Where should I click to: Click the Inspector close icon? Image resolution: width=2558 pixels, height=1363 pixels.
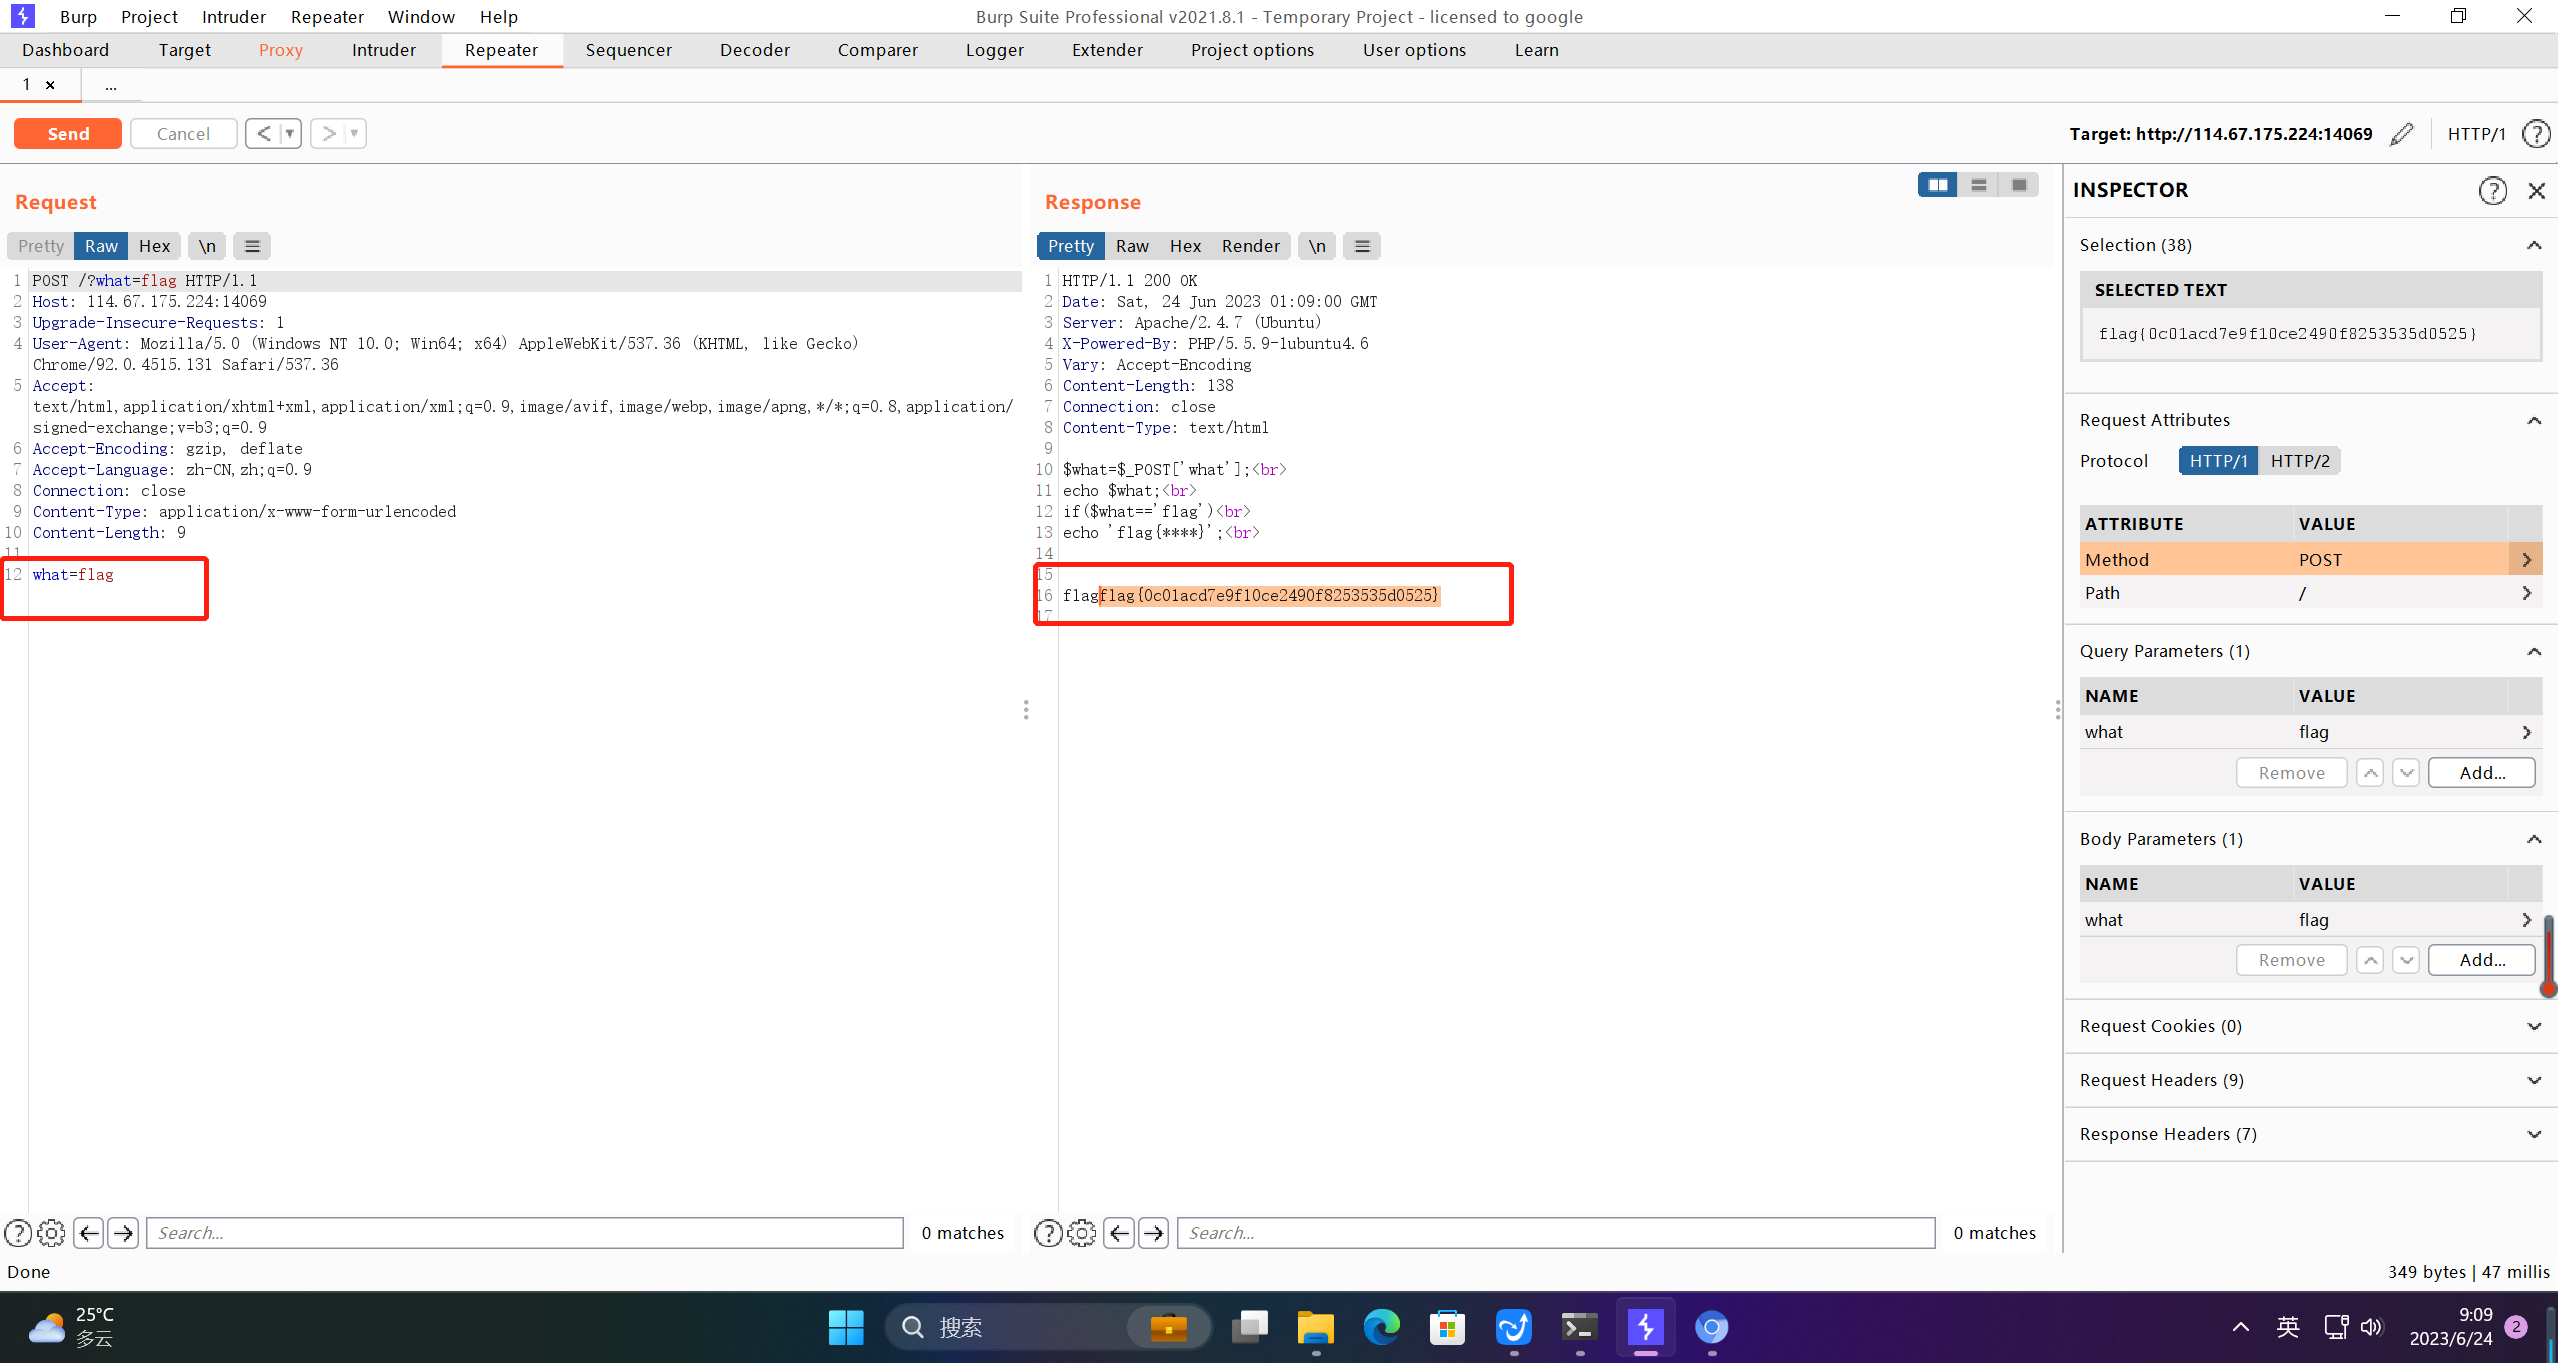pos(2534,189)
